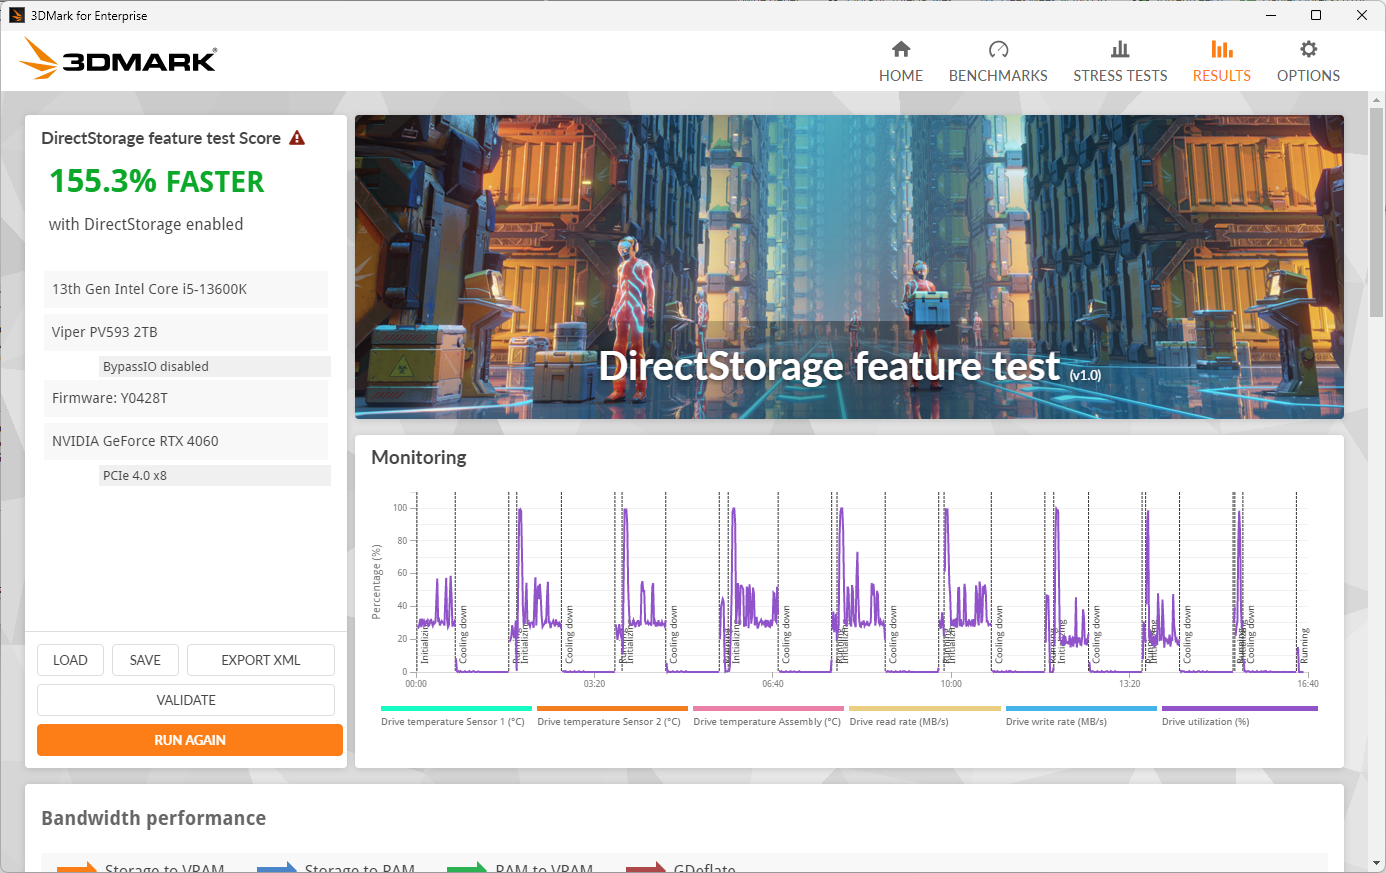Click the scrollbar down arrow
The height and width of the screenshot is (873, 1386).
(1376, 862)
